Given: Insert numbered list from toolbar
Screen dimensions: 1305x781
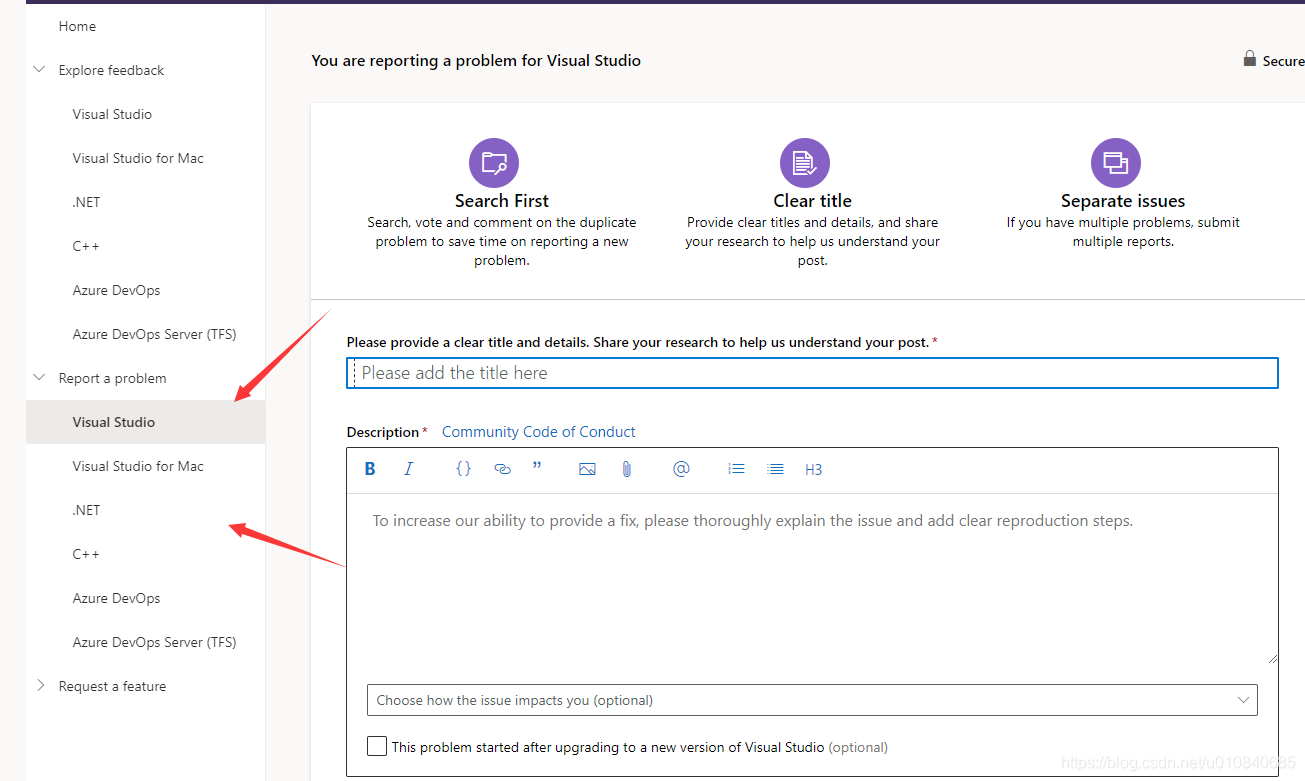Looking at the screenshot, I should (737, 468).
